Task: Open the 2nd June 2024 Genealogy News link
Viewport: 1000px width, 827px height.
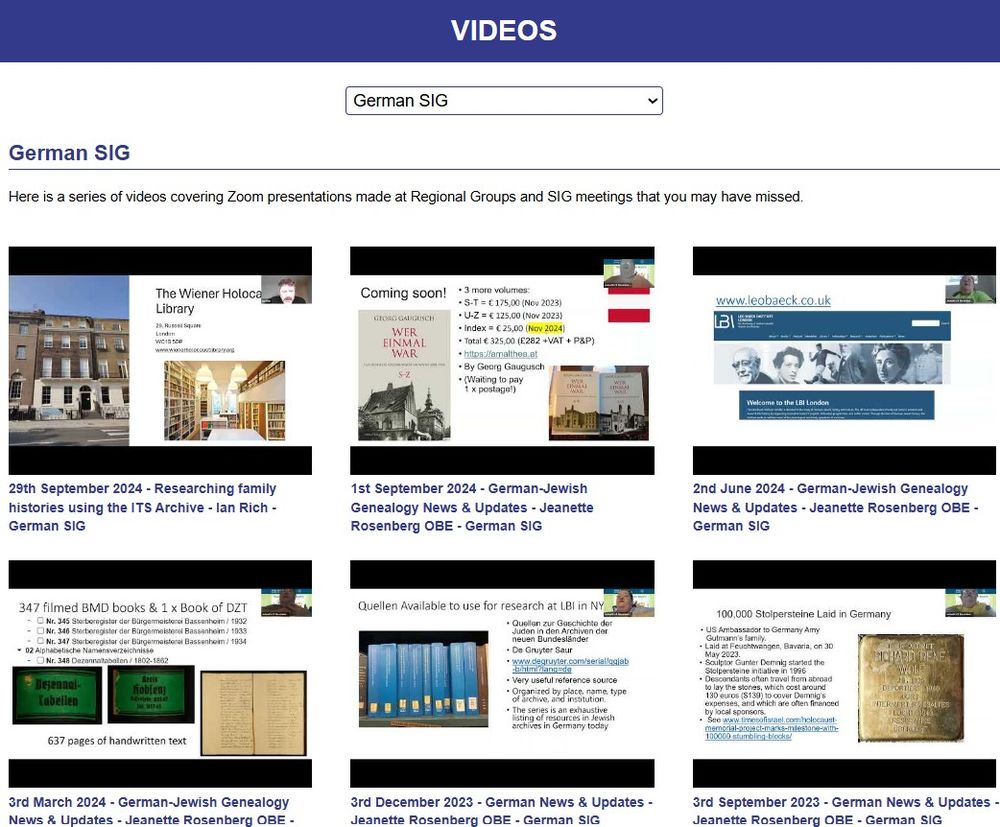Action: (835, 507)
